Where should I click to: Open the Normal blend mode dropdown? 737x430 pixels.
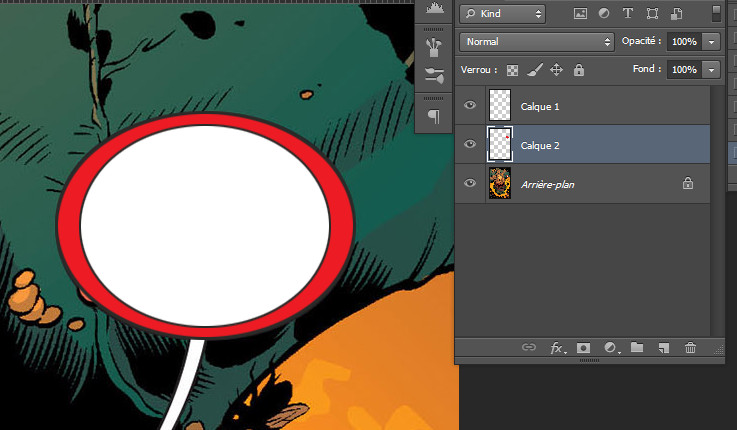point(537,42)
